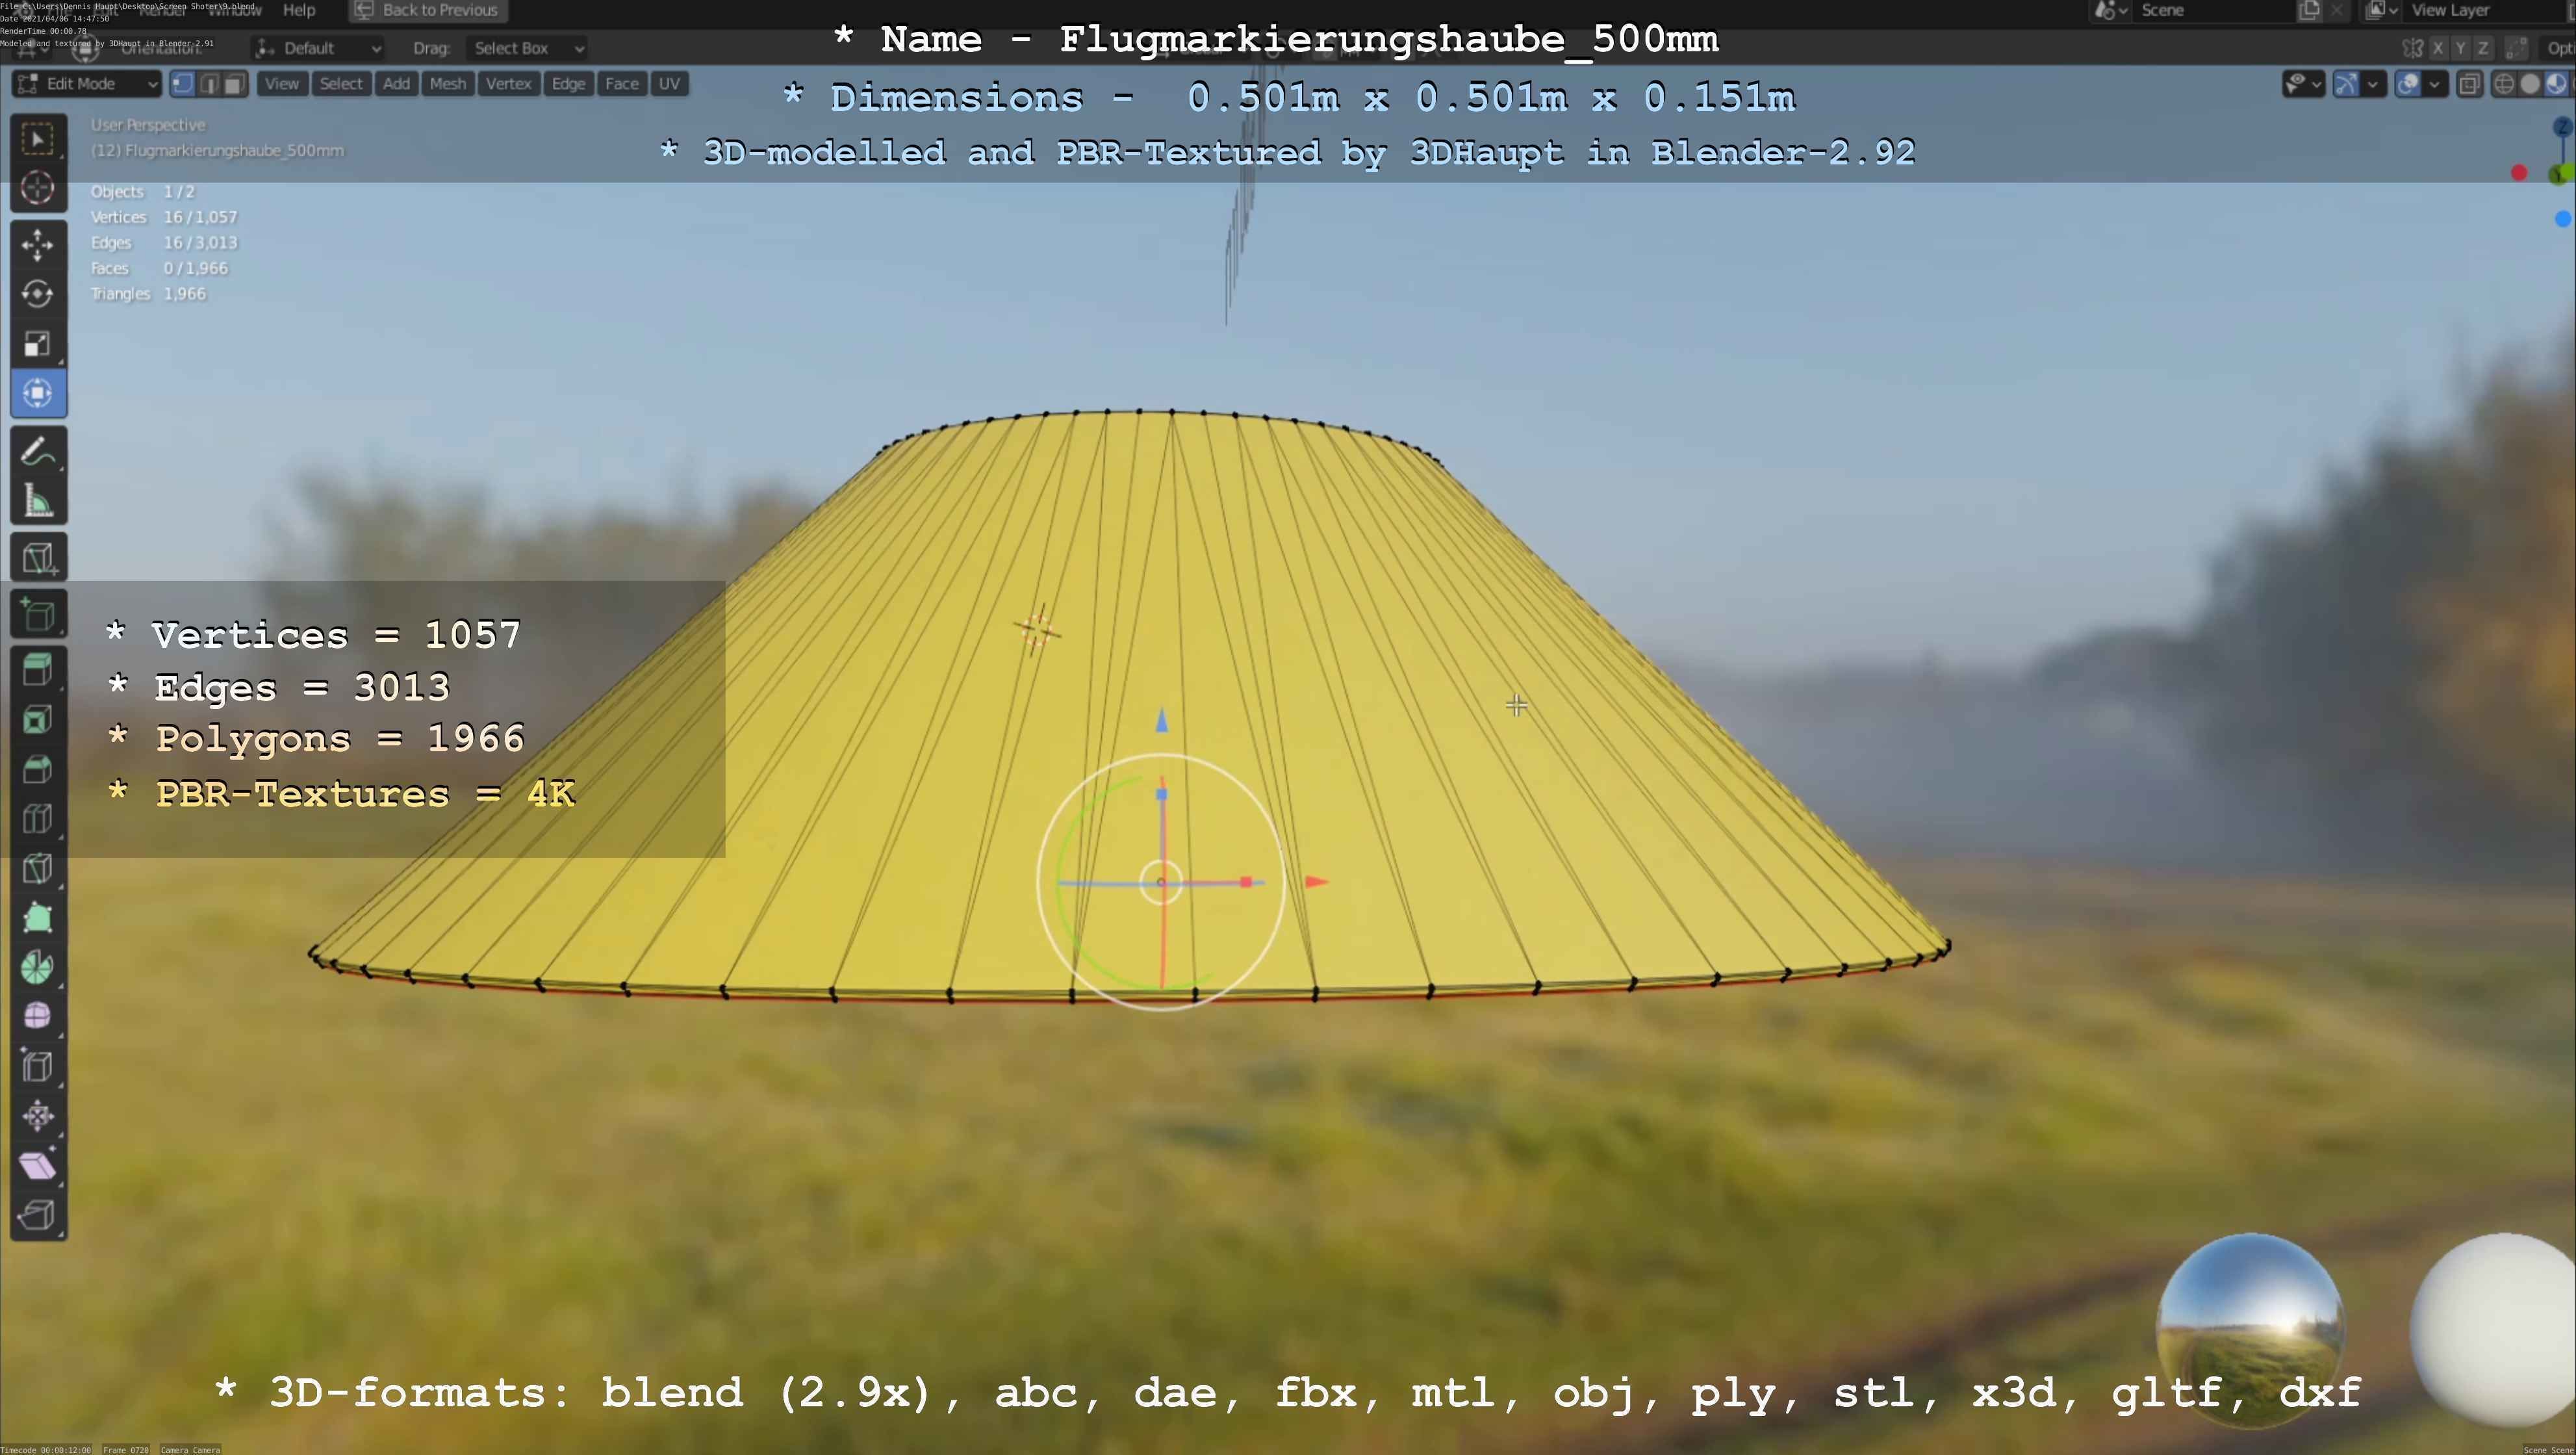
Task: Select the Scale tool
Action: (x=38, y=344)
